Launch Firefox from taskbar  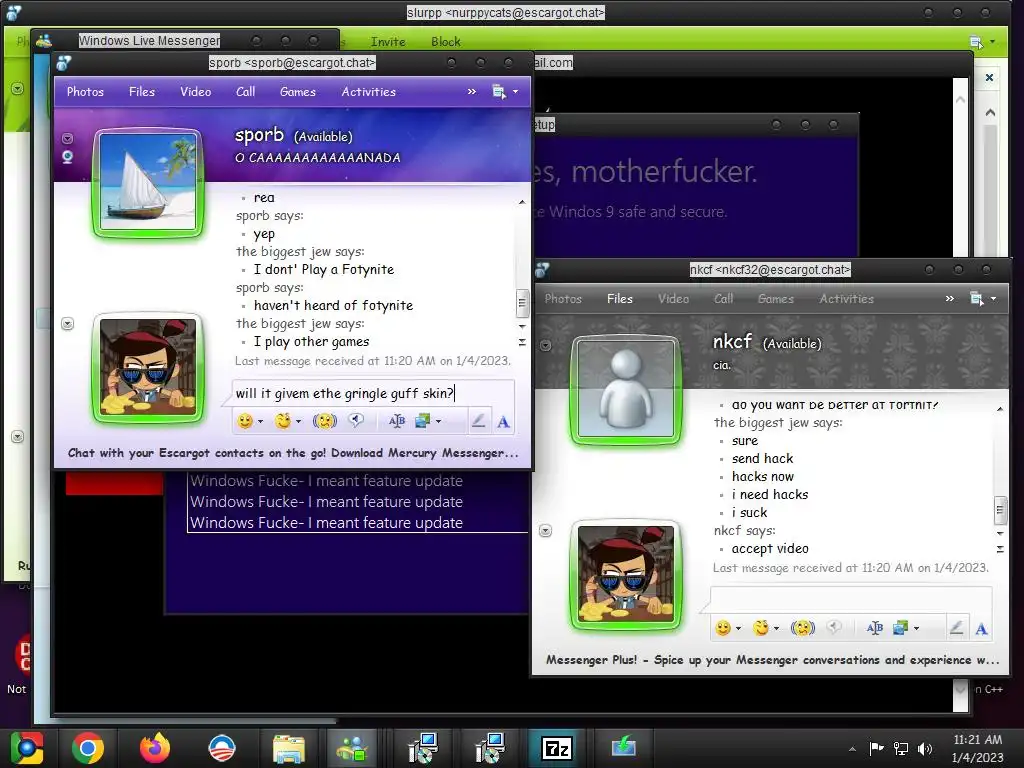(x=155, y=748)
